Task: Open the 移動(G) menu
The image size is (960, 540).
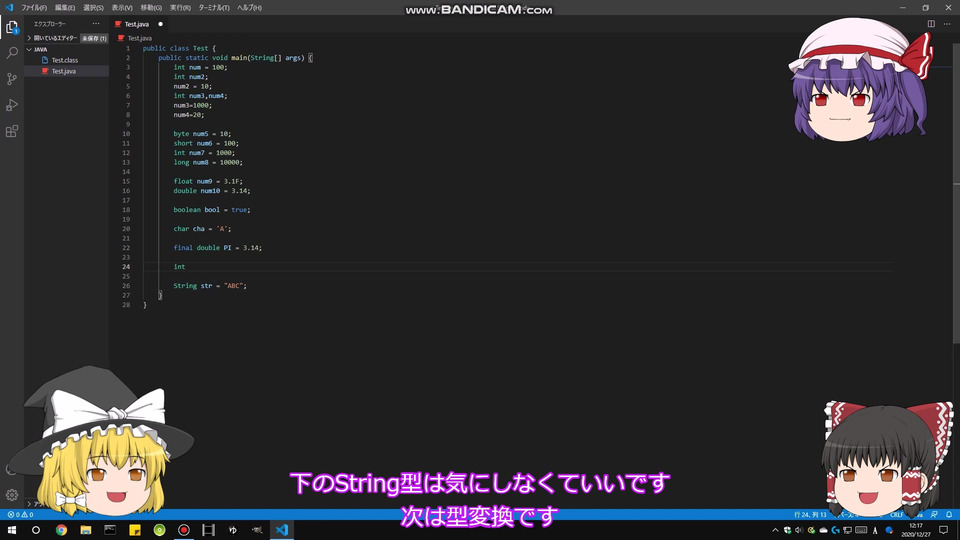Action: click(151, 7)
